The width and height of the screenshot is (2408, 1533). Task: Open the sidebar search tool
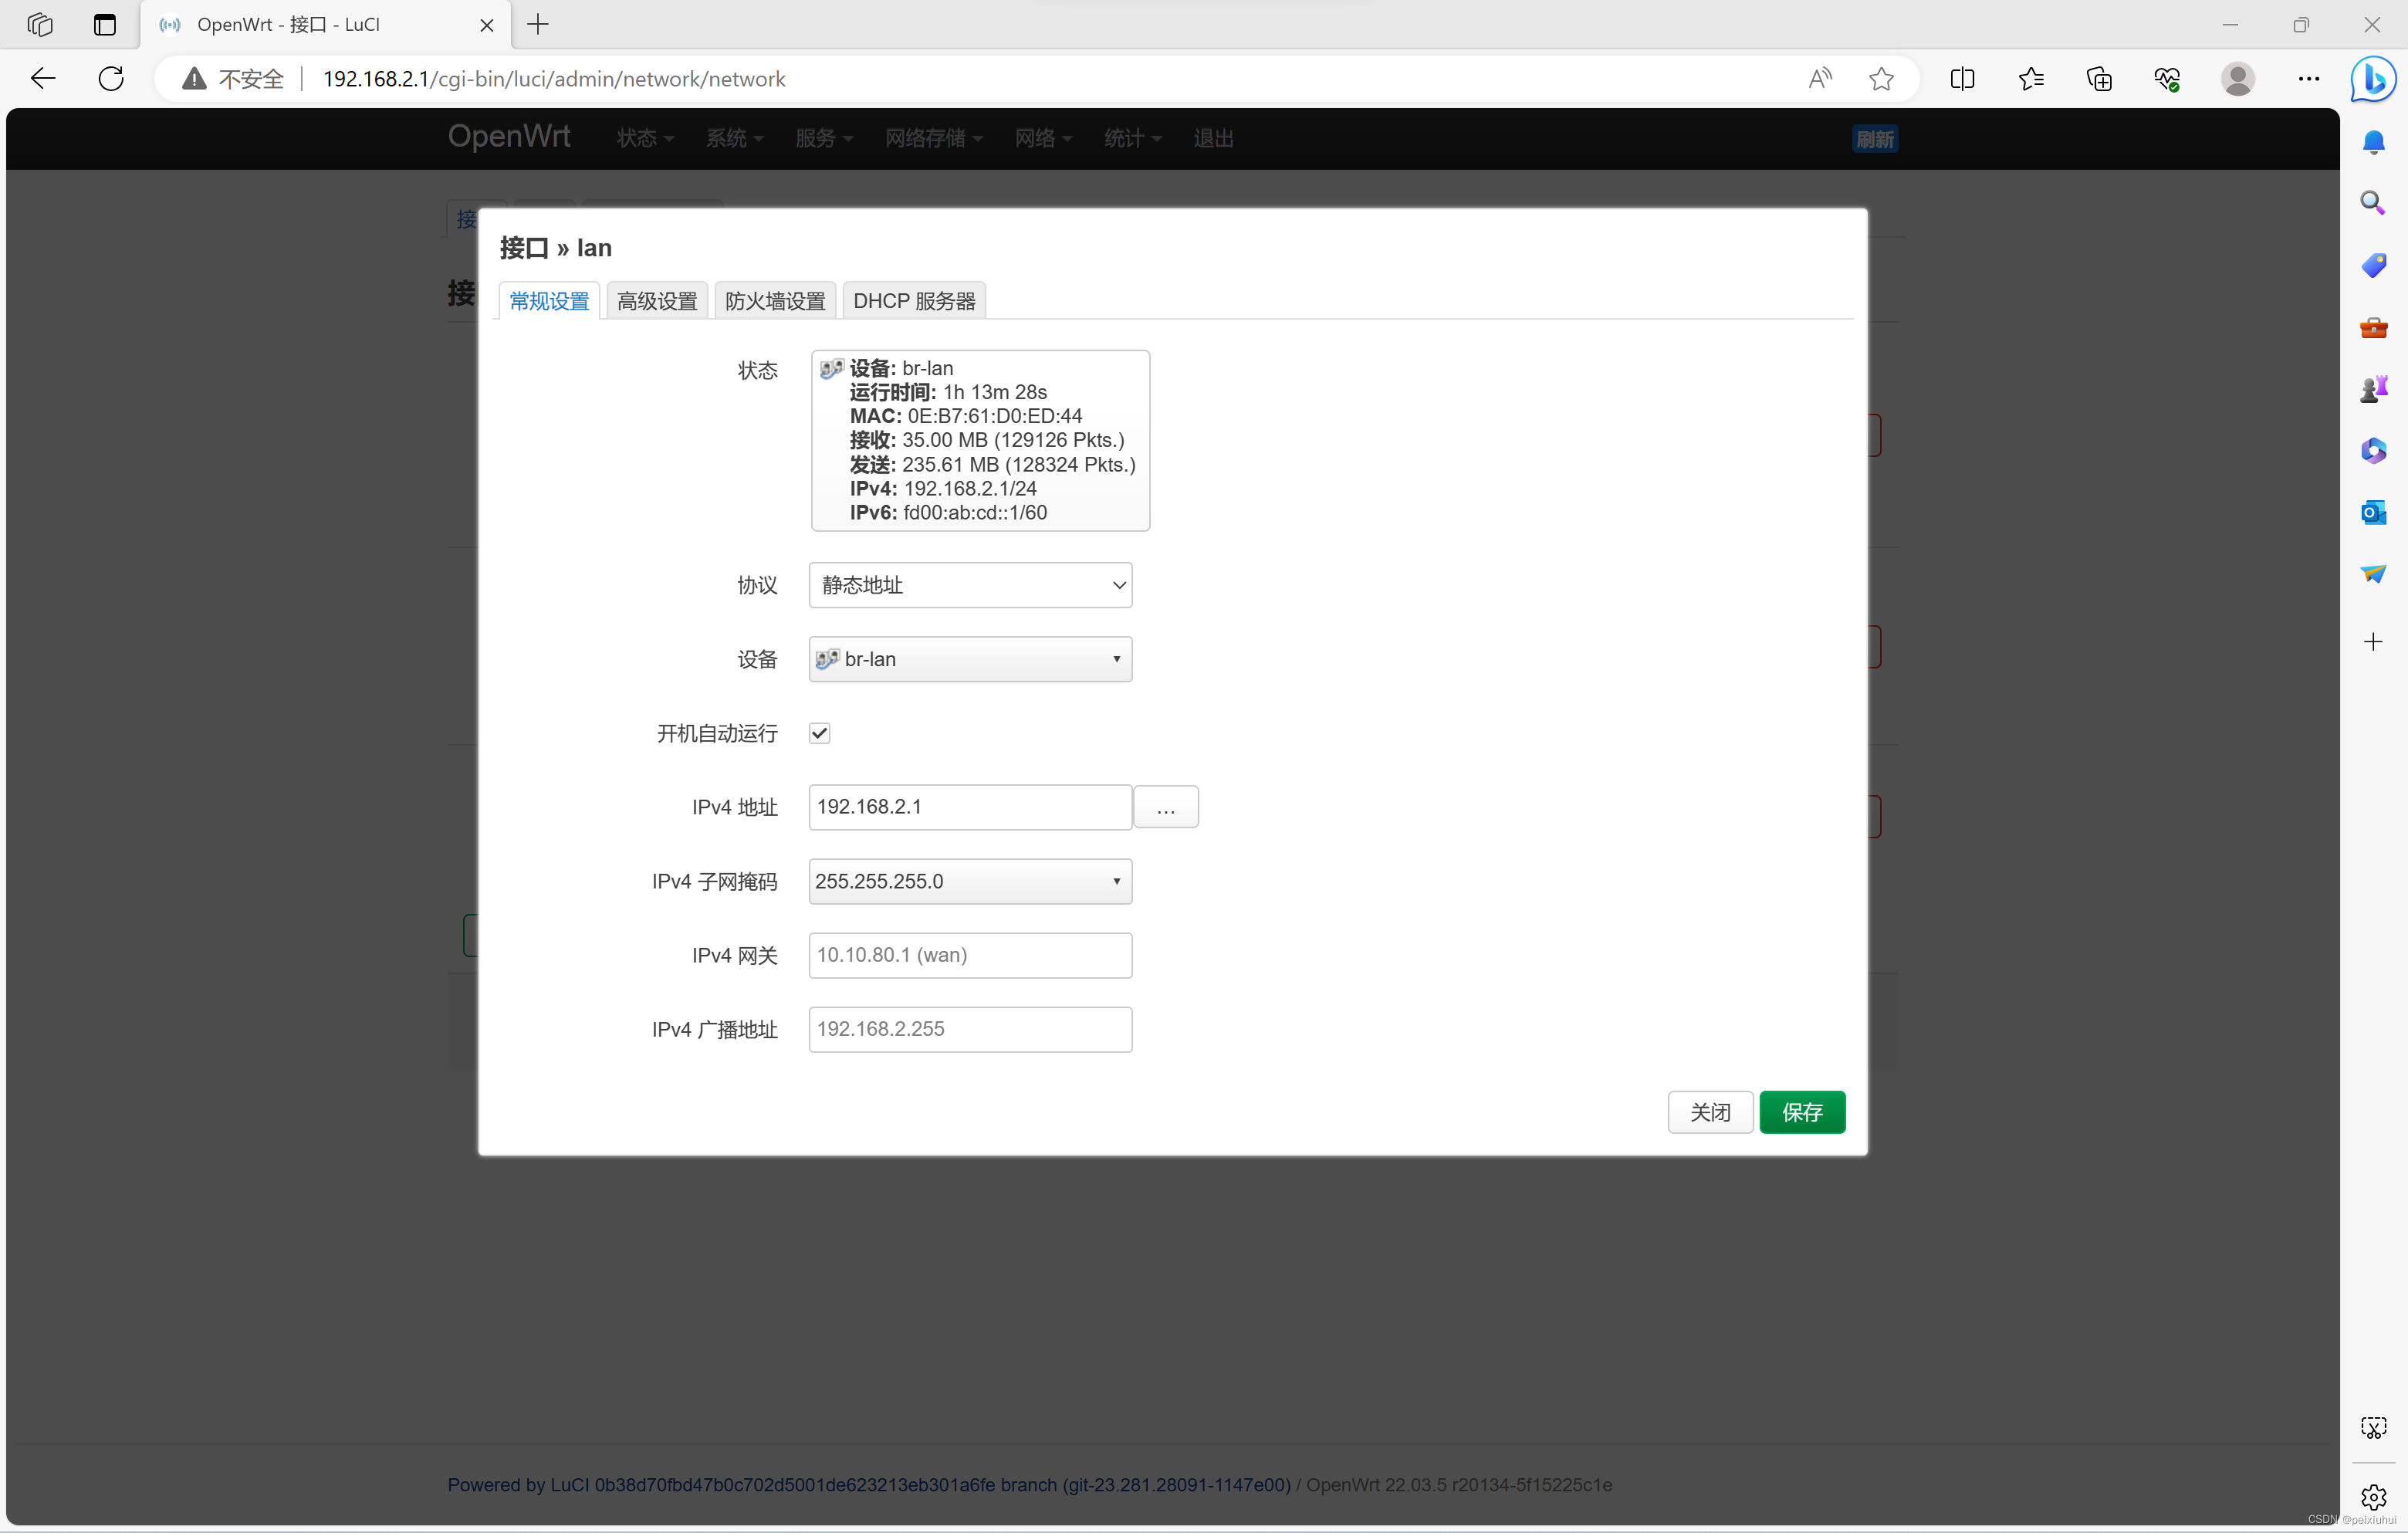tap(2374, 203)
